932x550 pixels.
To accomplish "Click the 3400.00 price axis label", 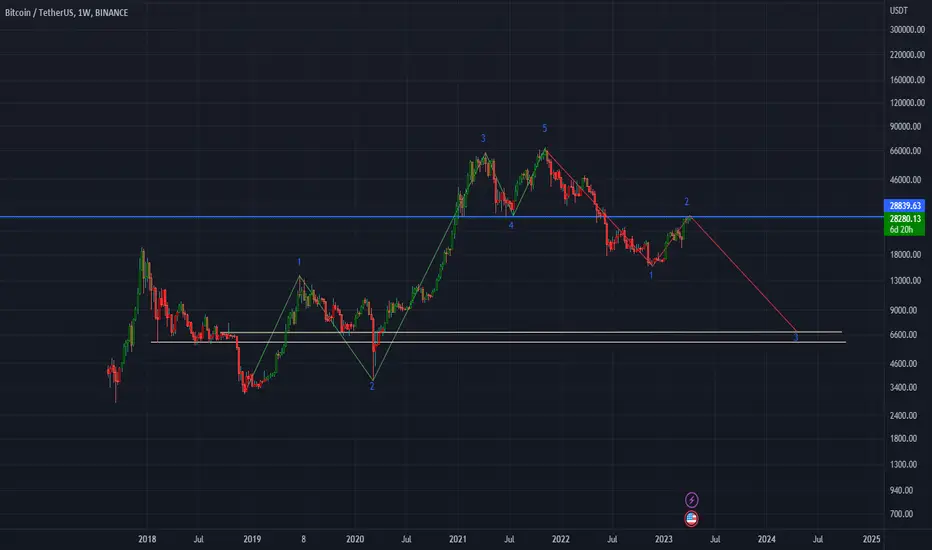I will pos(903,388).
